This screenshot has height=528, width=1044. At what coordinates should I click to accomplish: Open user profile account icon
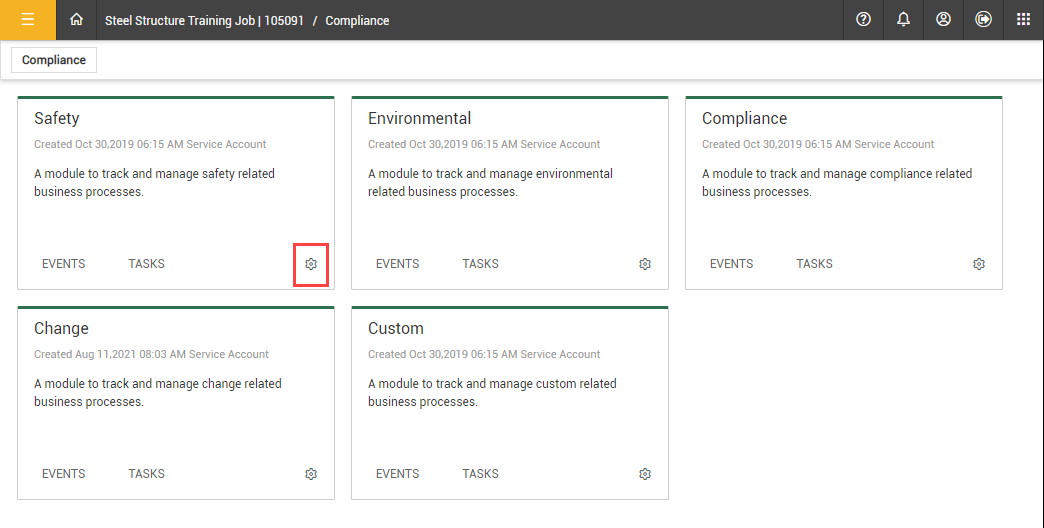click(943, 20)
